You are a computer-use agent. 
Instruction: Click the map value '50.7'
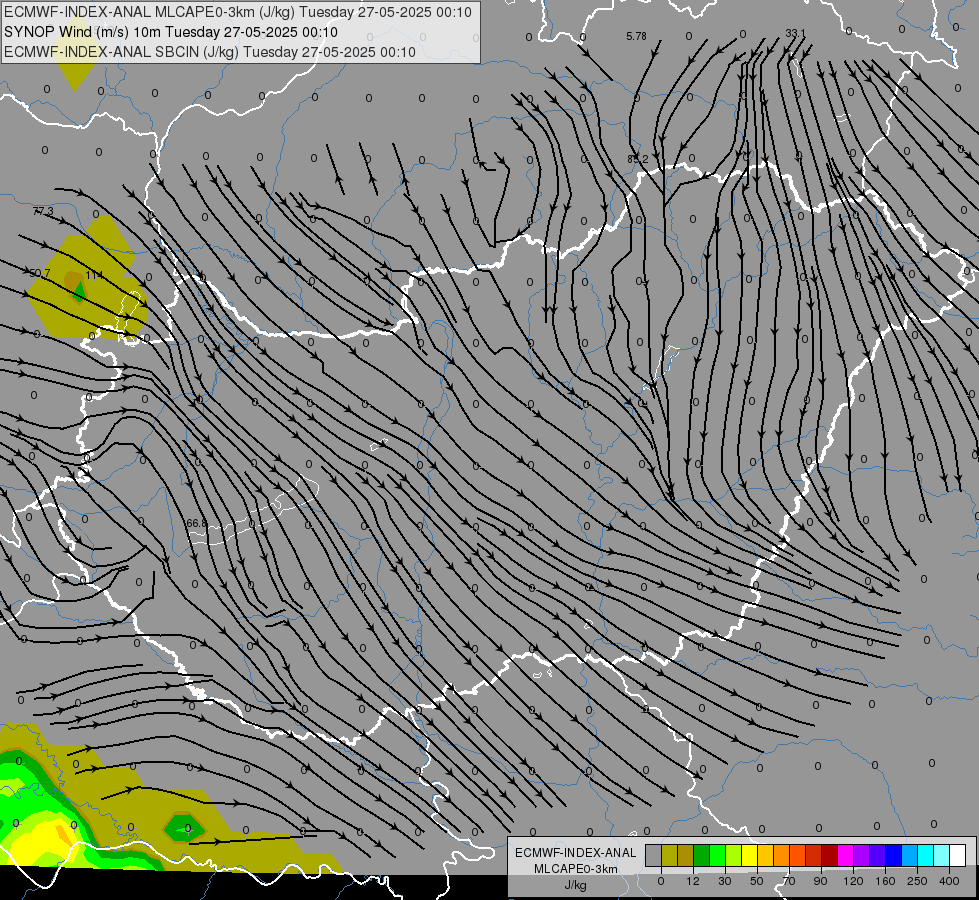[x=40, y=274]
